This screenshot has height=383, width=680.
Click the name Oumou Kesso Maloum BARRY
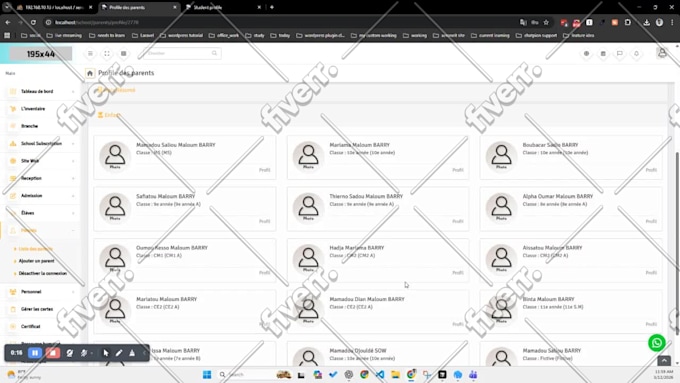coord(172,248)
